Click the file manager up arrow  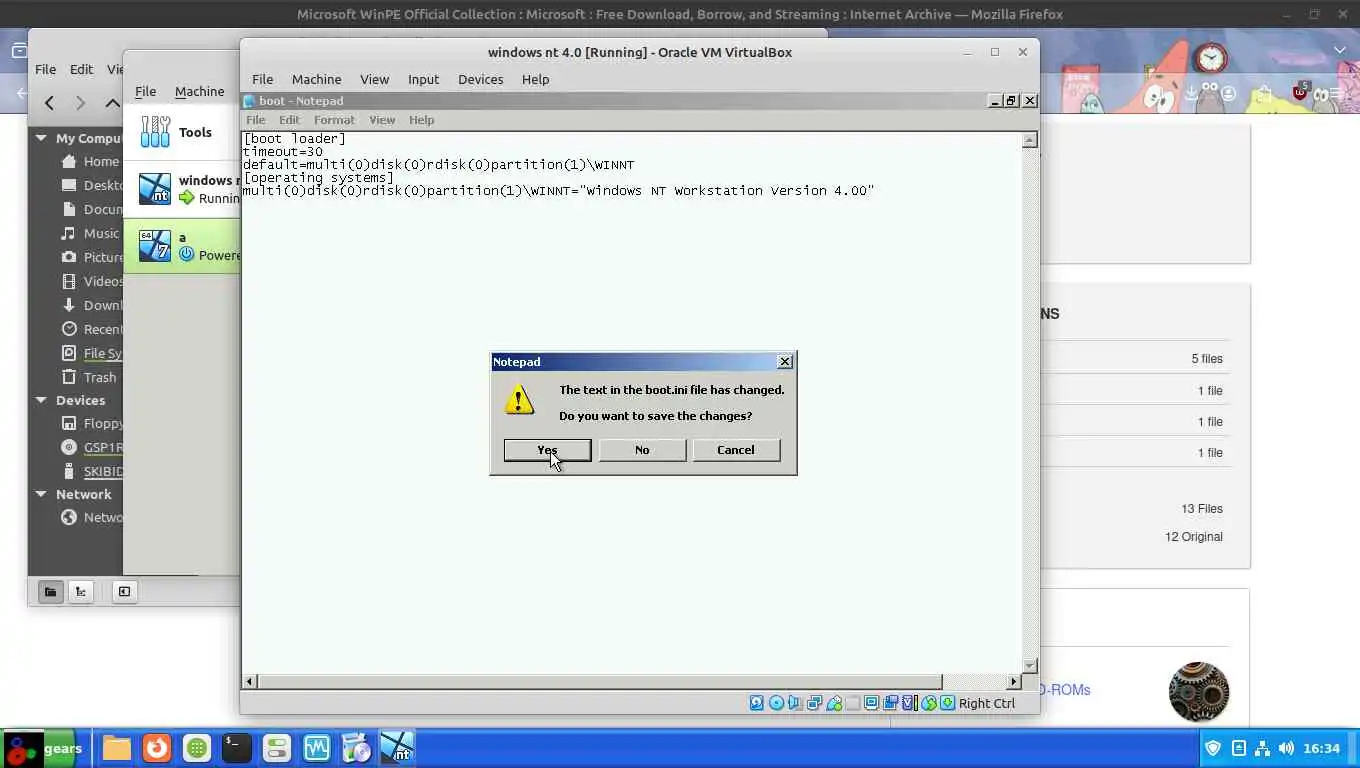point(112,102)
